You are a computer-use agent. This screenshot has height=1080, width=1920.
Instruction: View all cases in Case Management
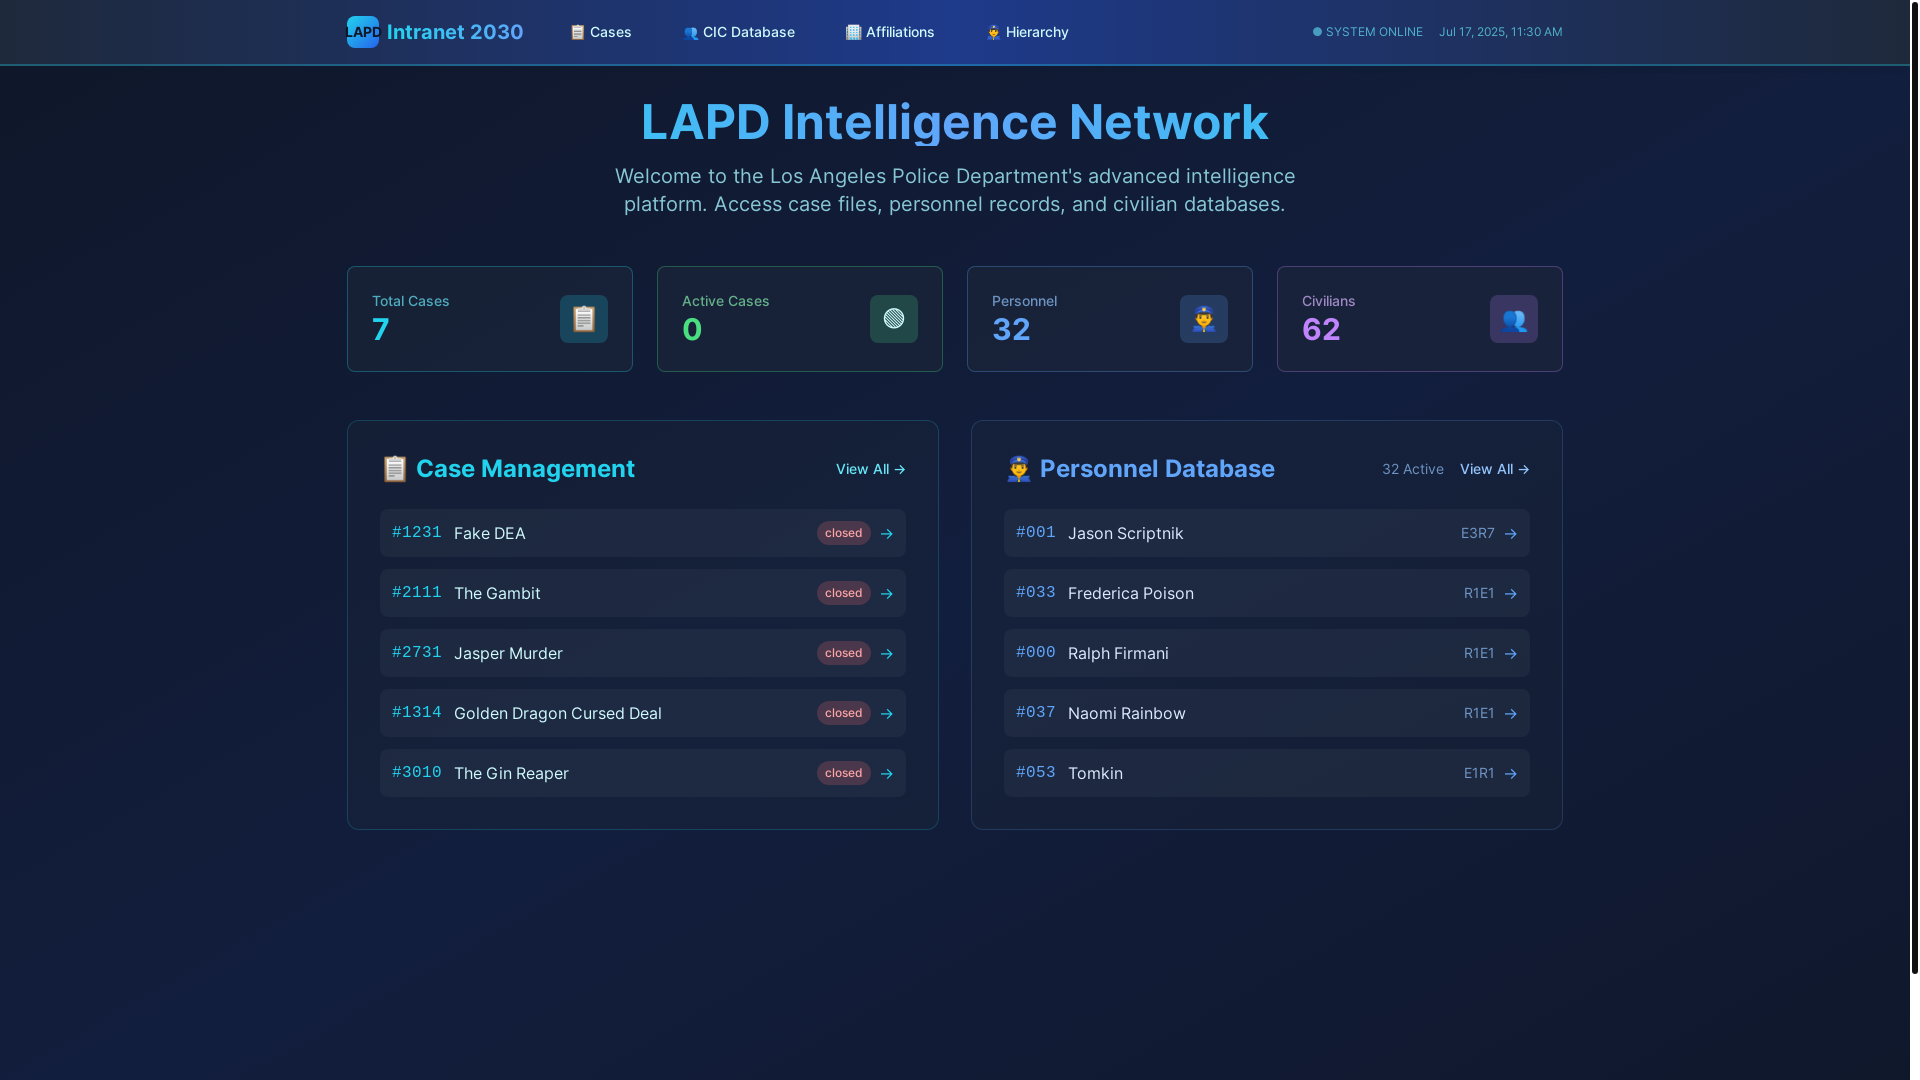tap(871, 469)
